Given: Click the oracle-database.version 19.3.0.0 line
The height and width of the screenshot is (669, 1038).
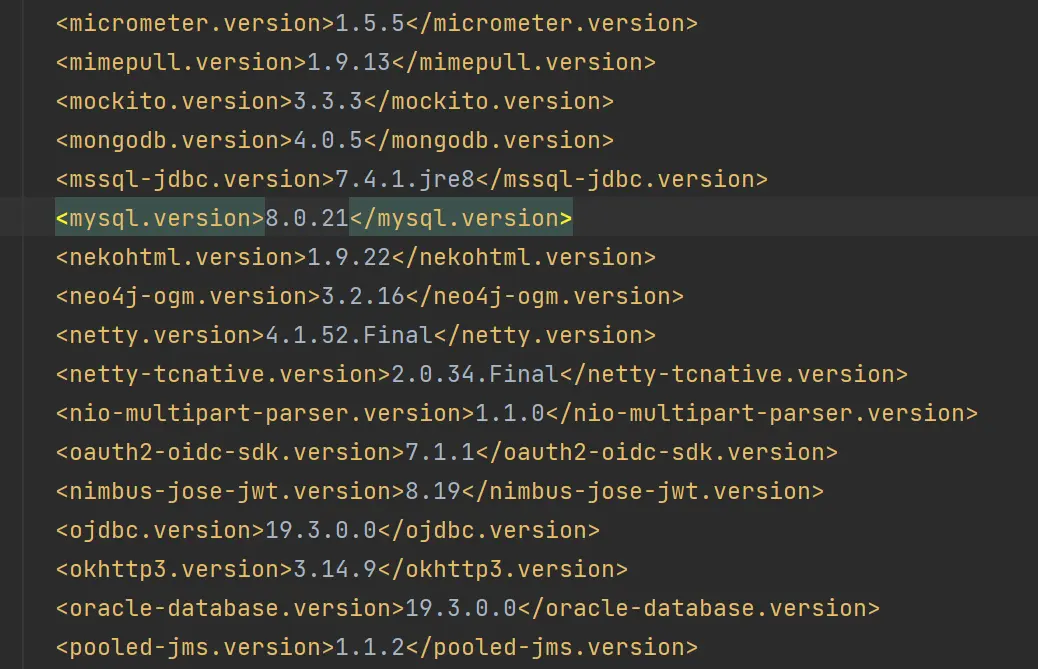Looking at the screenshot, I should click(x=467, y=609).
